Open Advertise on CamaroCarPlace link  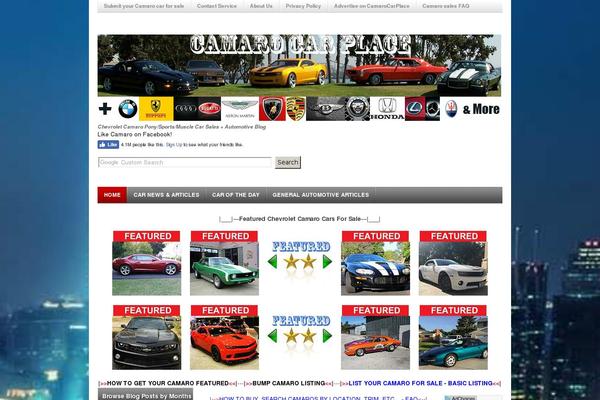(372, 6)
